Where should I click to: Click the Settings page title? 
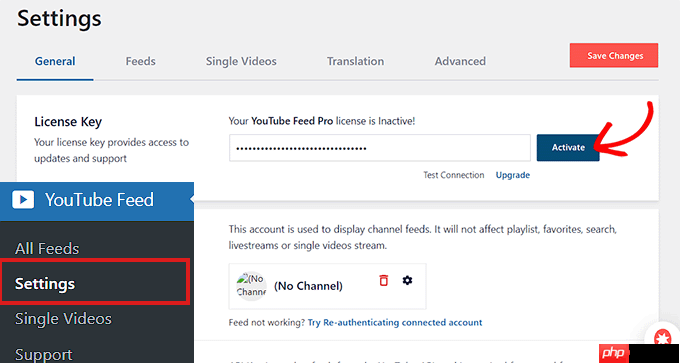[x=59, y=19]
